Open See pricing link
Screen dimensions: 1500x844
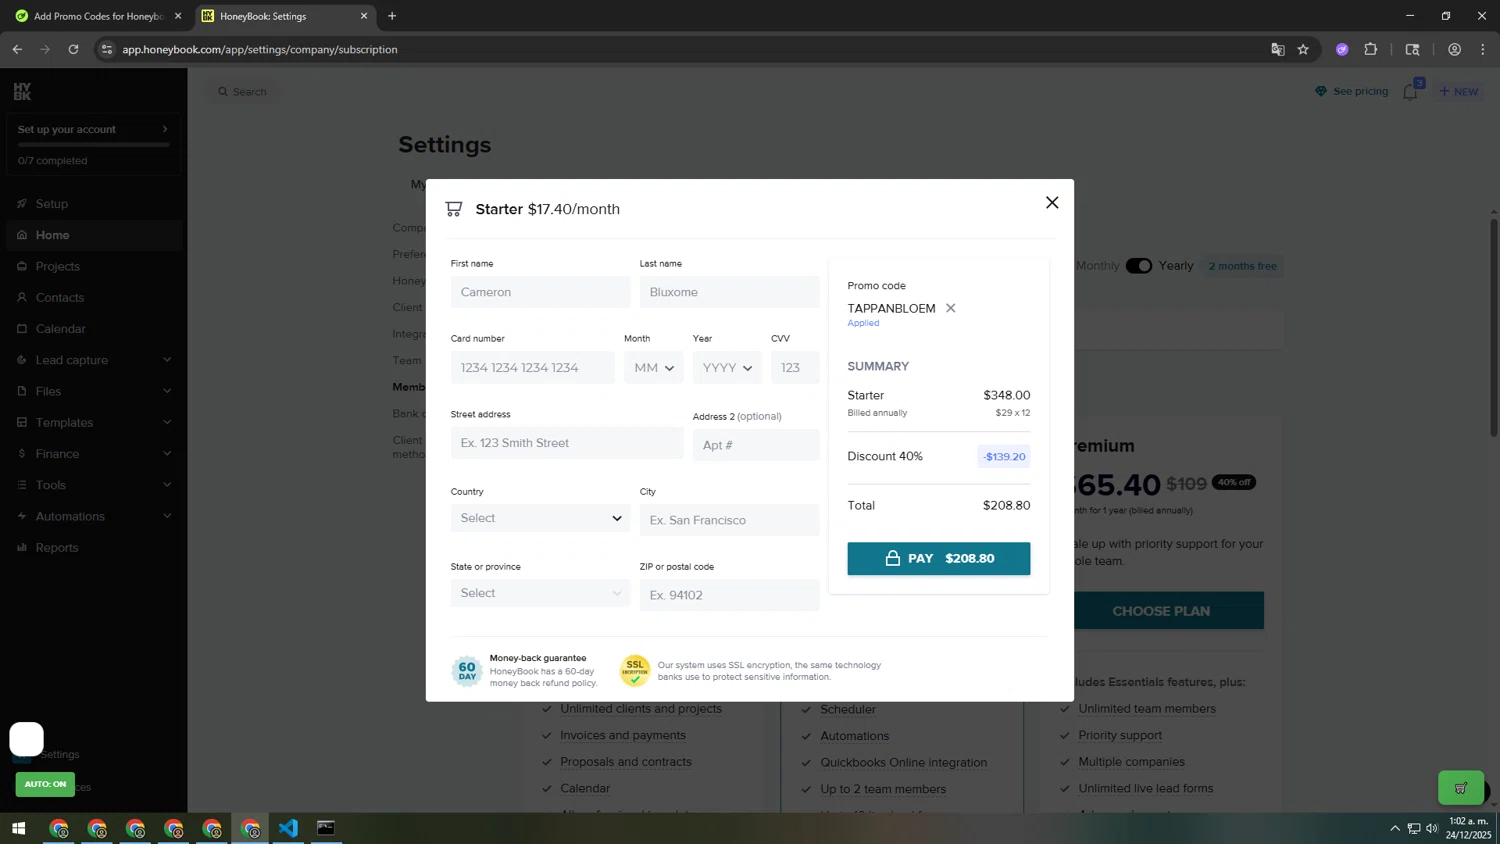click(x=1351, y=91)
